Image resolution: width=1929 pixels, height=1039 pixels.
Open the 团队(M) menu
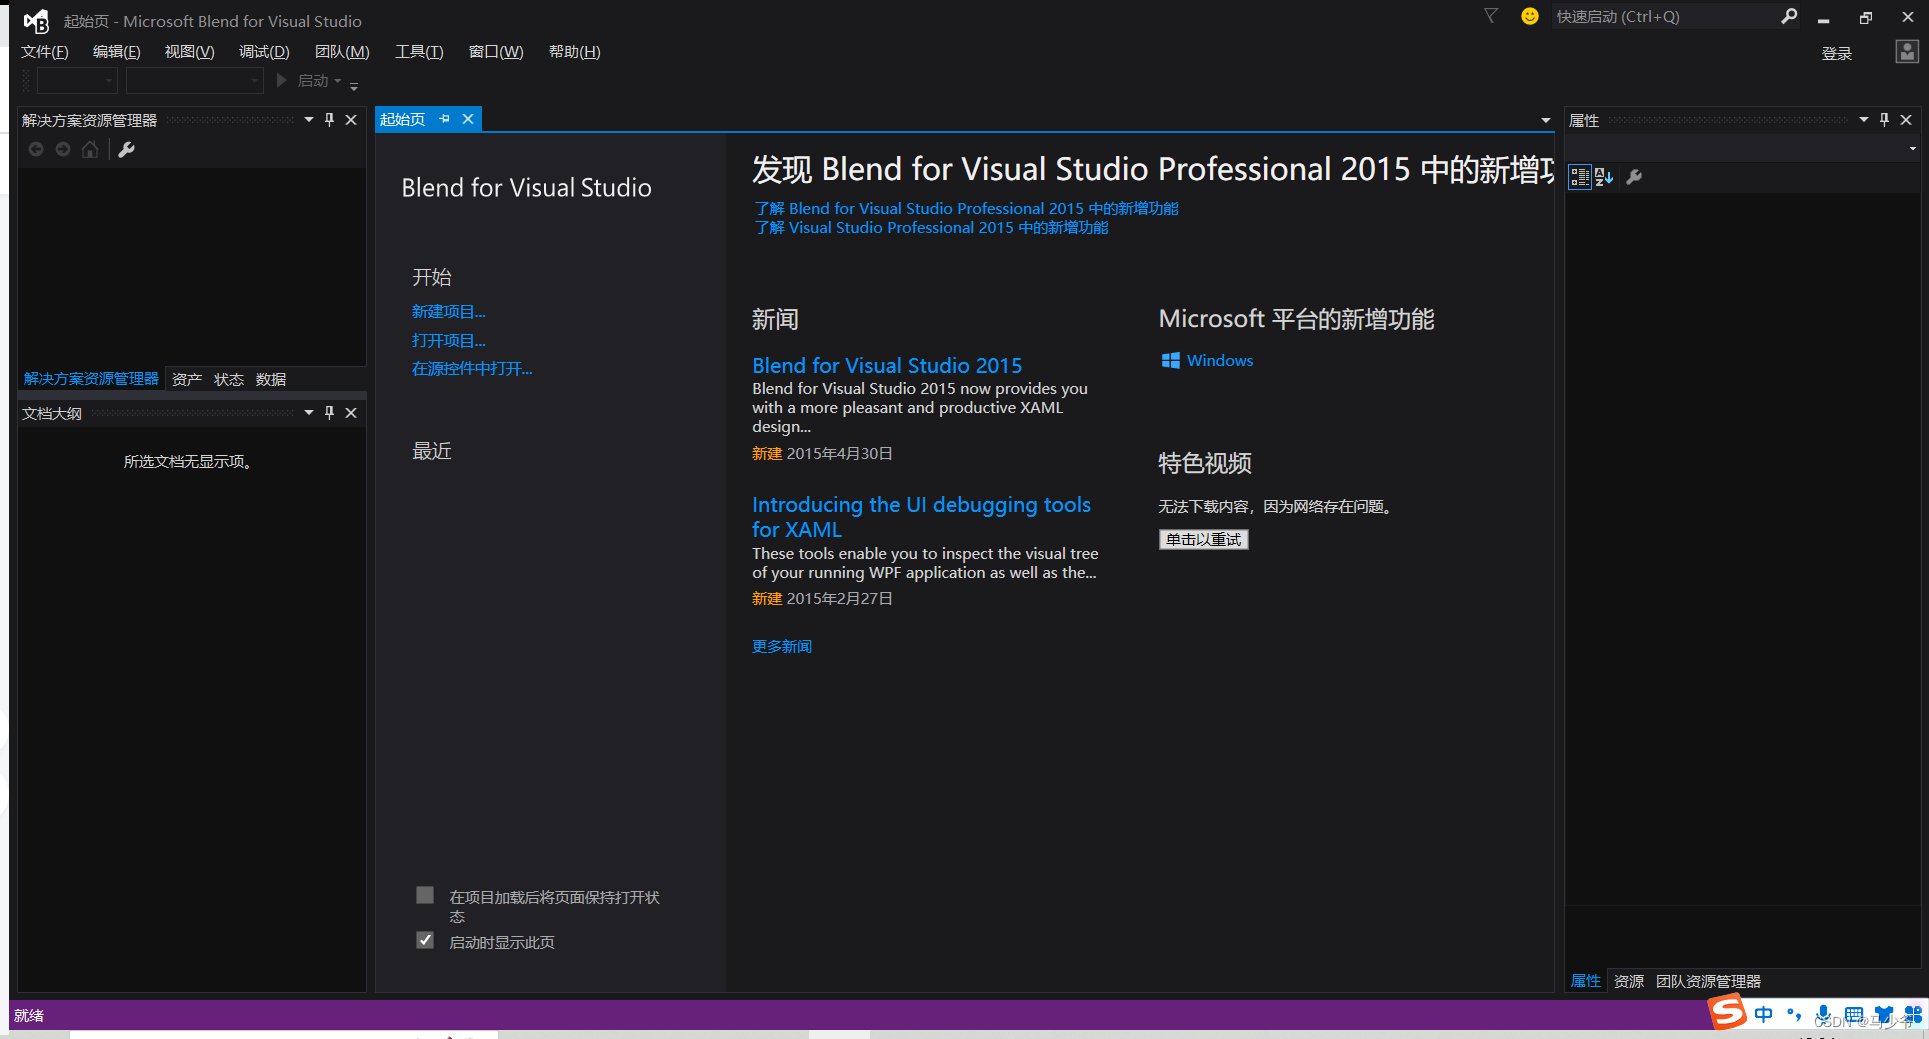pos(342,52)
